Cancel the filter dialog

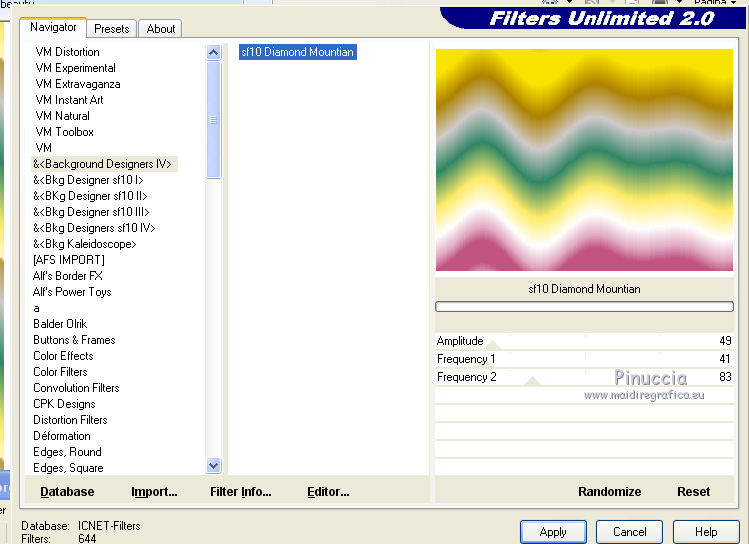(629, 532)
